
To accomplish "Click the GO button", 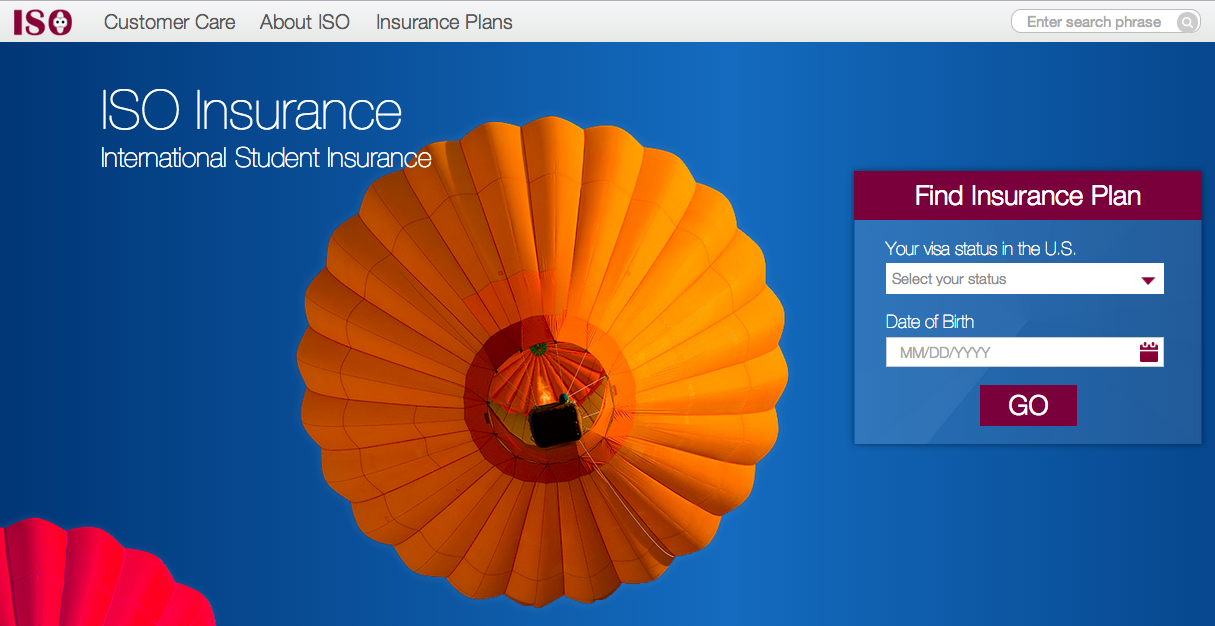I will [x=1028, y=405].
